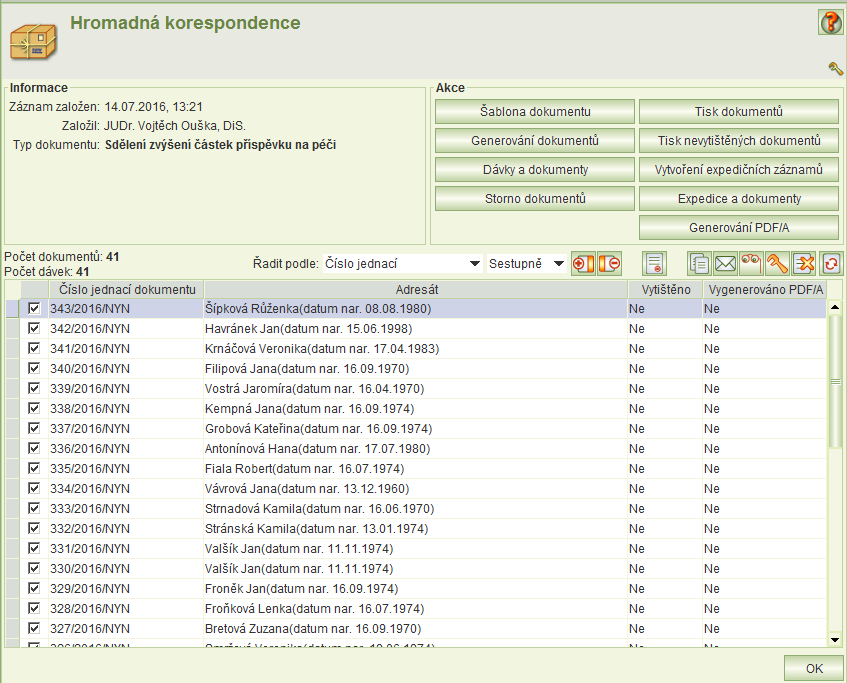Click the refresh arrows icon
Viewport: 847px width, 683px height.
[x=831, y=263]
